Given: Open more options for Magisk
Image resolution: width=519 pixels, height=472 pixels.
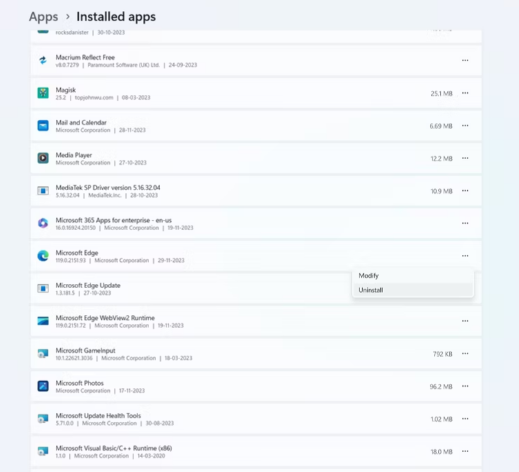Looking at the screenshot, I should click(x=465, y=93).
